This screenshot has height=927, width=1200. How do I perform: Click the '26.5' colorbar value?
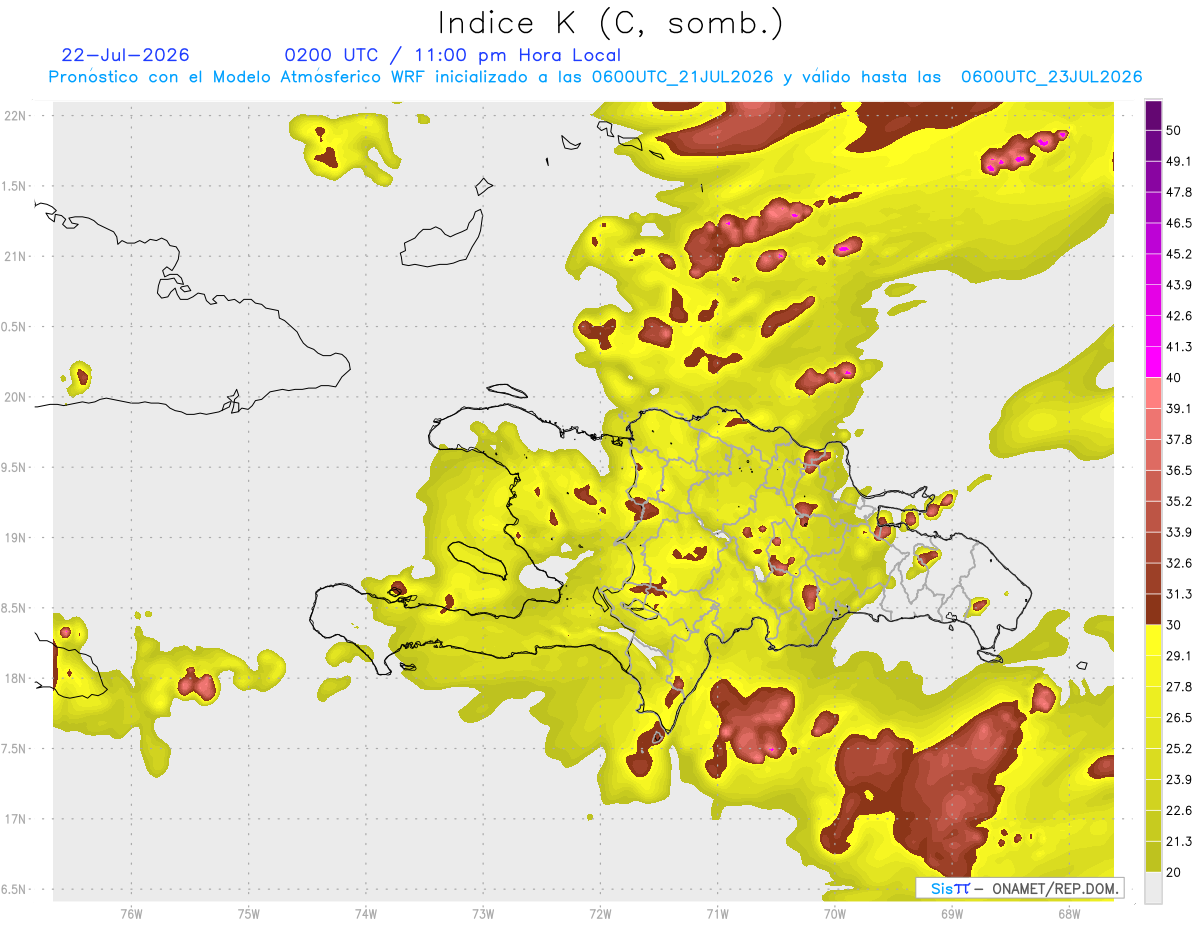coord(1178,718)
